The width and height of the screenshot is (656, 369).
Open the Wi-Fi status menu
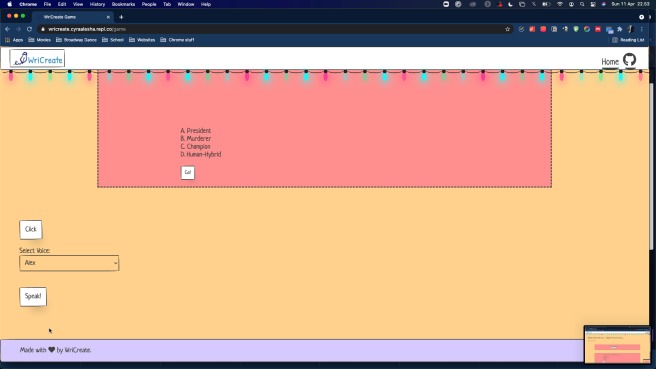coord(560,4)
